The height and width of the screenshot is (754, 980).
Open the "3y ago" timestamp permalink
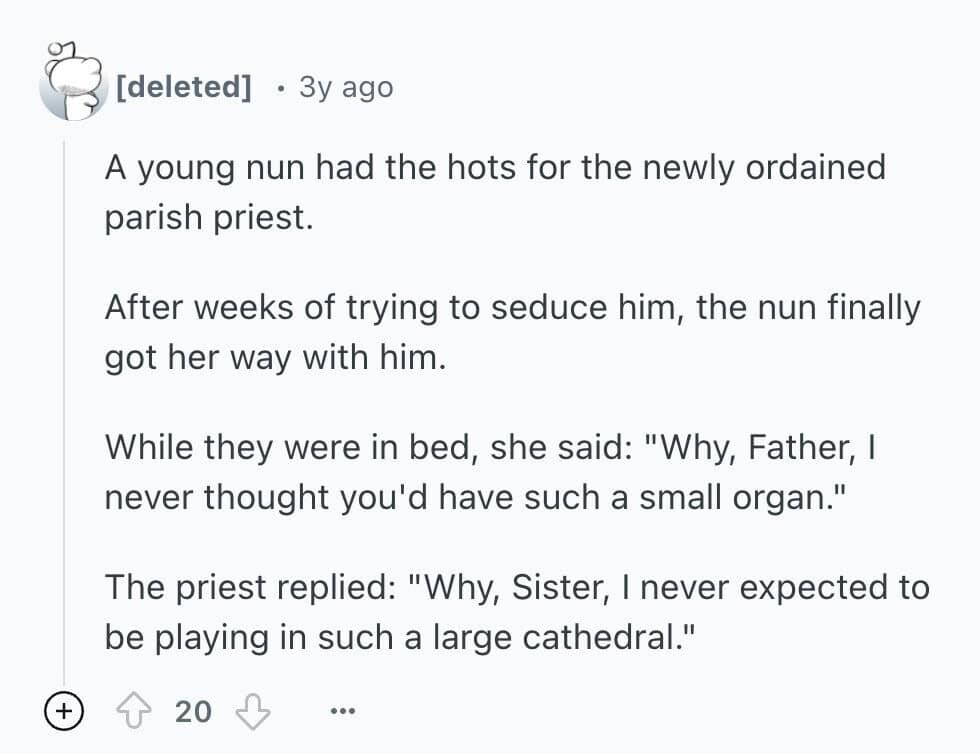(346, 87)
